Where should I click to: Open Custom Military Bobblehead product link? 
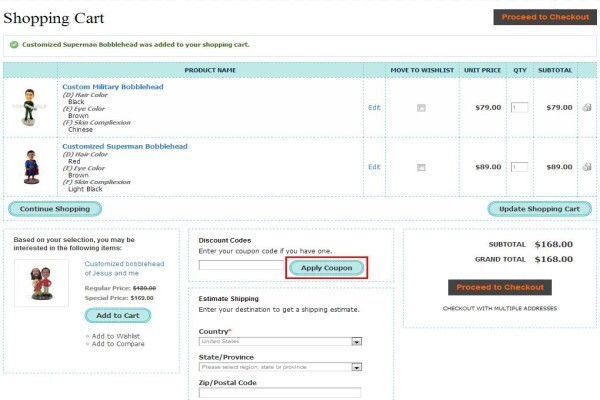[113, 87]
